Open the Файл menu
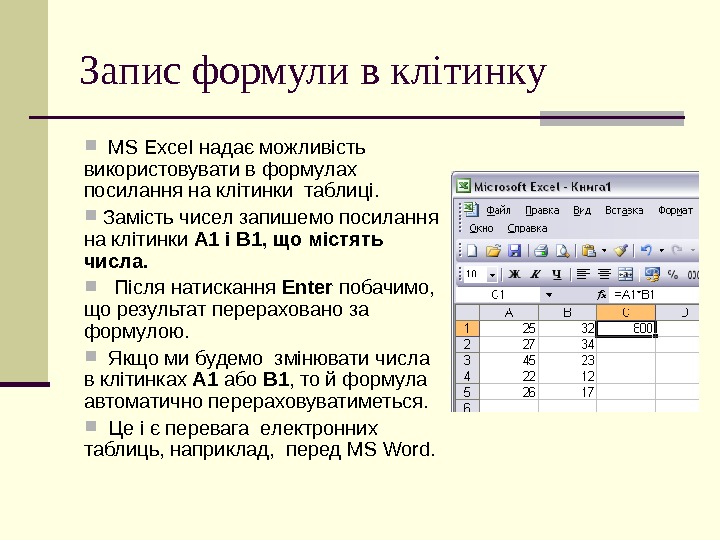This screenshot has height=540, width=720. pyautogui.click(x=498, y=210)
